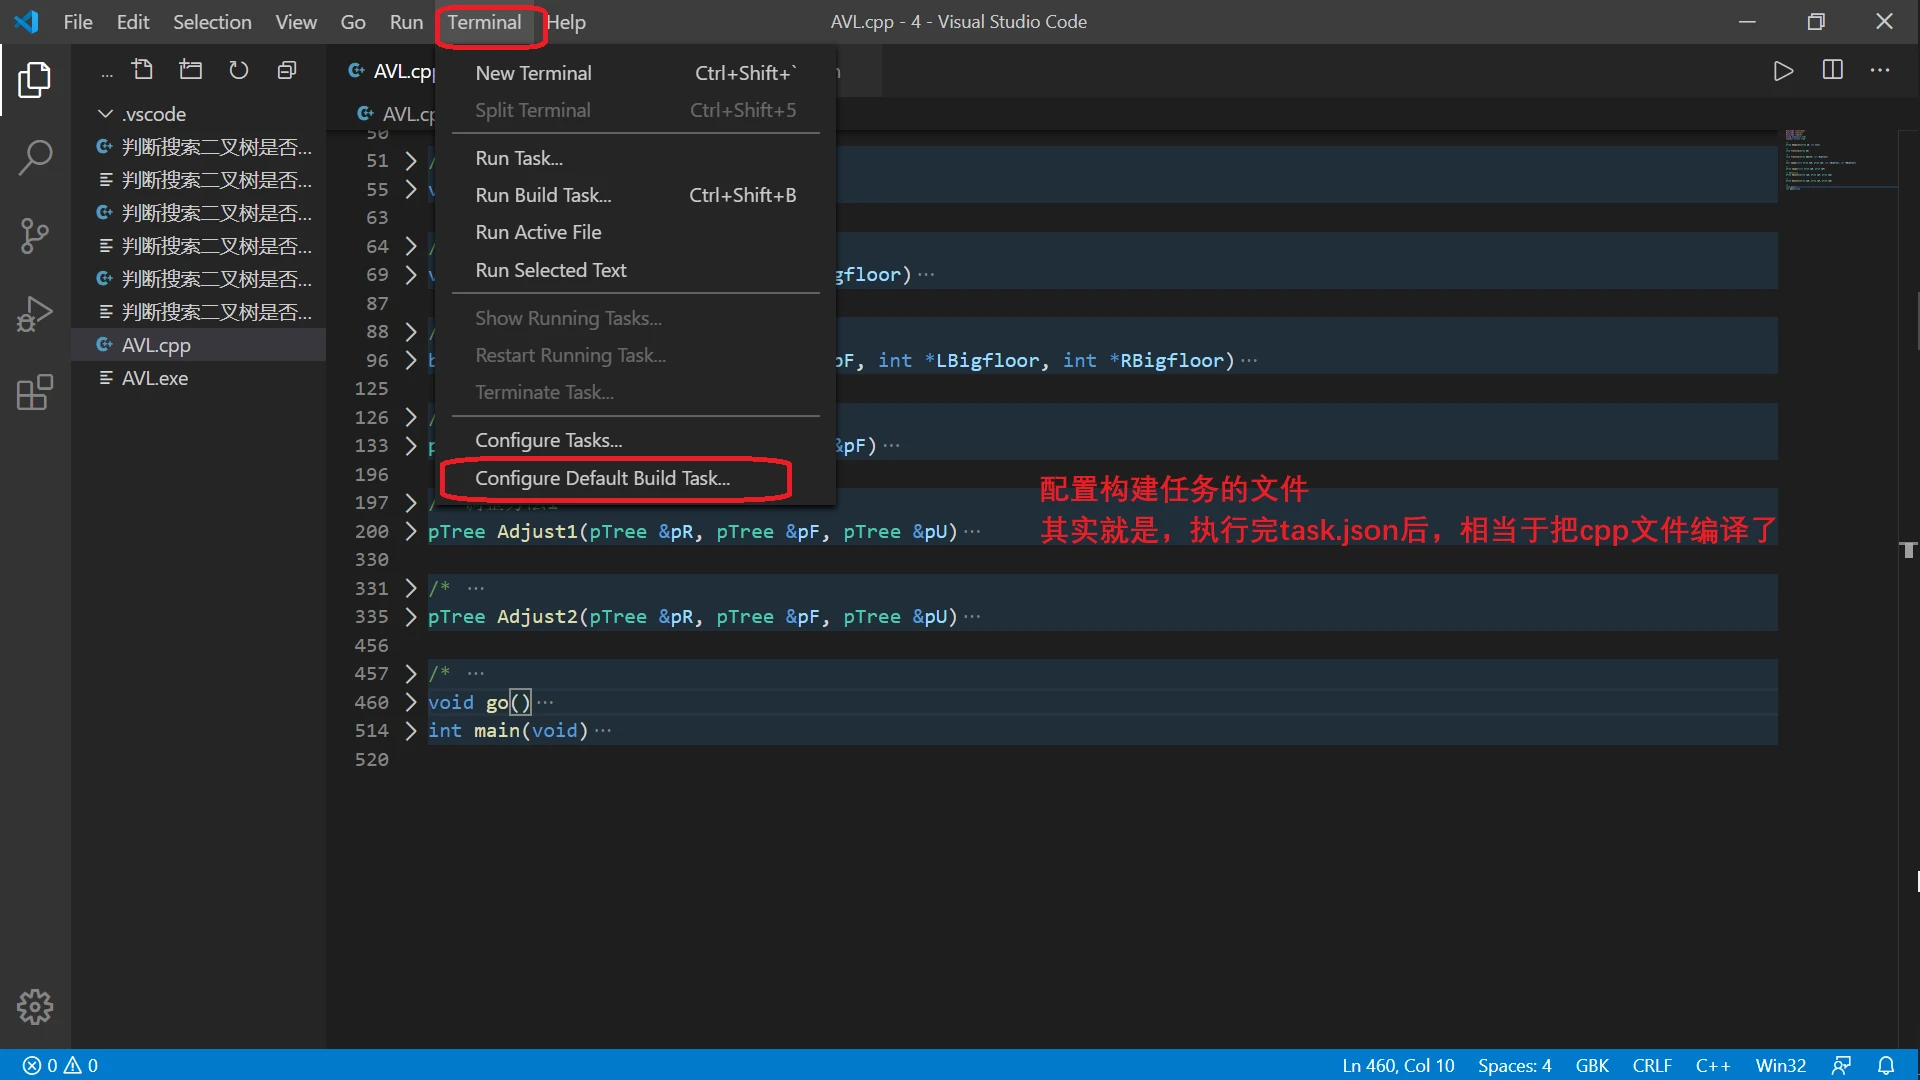Viewport: 1920px width, 1080px height.
Task: Open the Run and Debug view
Action: click(x=35, y=314)
